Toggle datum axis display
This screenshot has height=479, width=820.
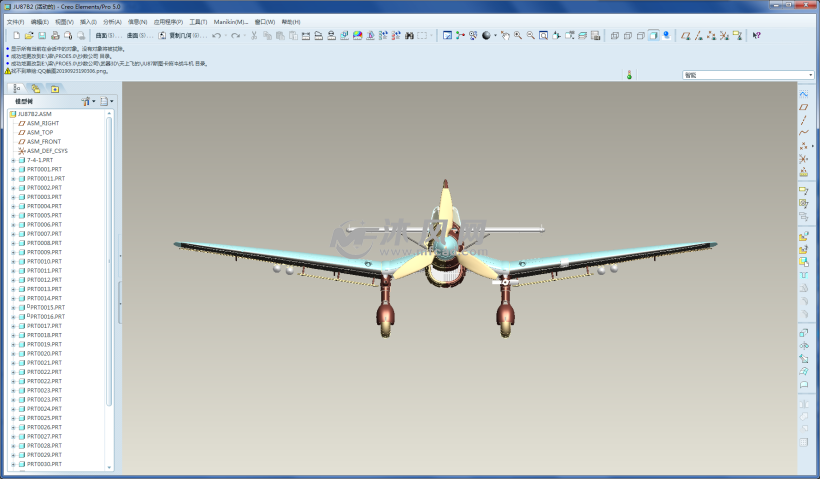pos(698,35)
